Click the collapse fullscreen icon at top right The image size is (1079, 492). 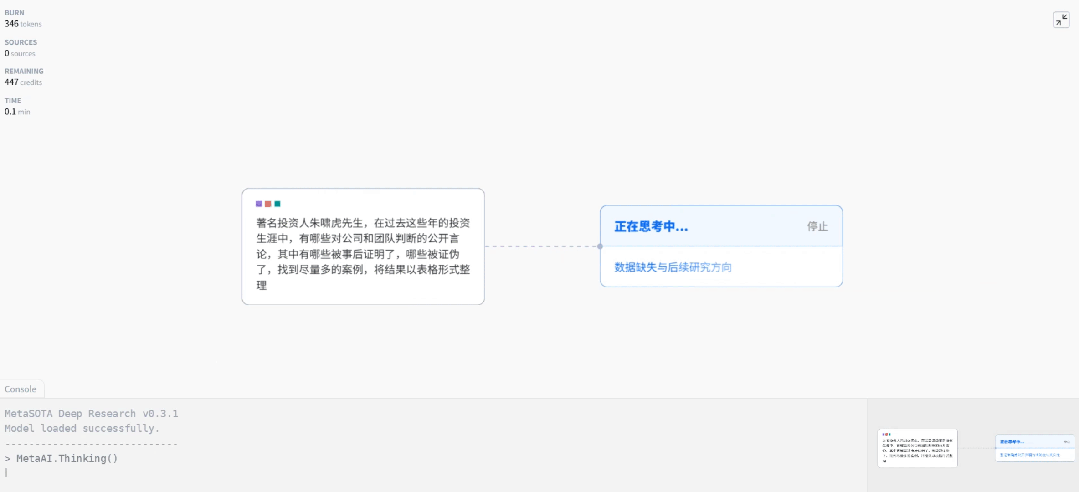[x=1061, y=20]
